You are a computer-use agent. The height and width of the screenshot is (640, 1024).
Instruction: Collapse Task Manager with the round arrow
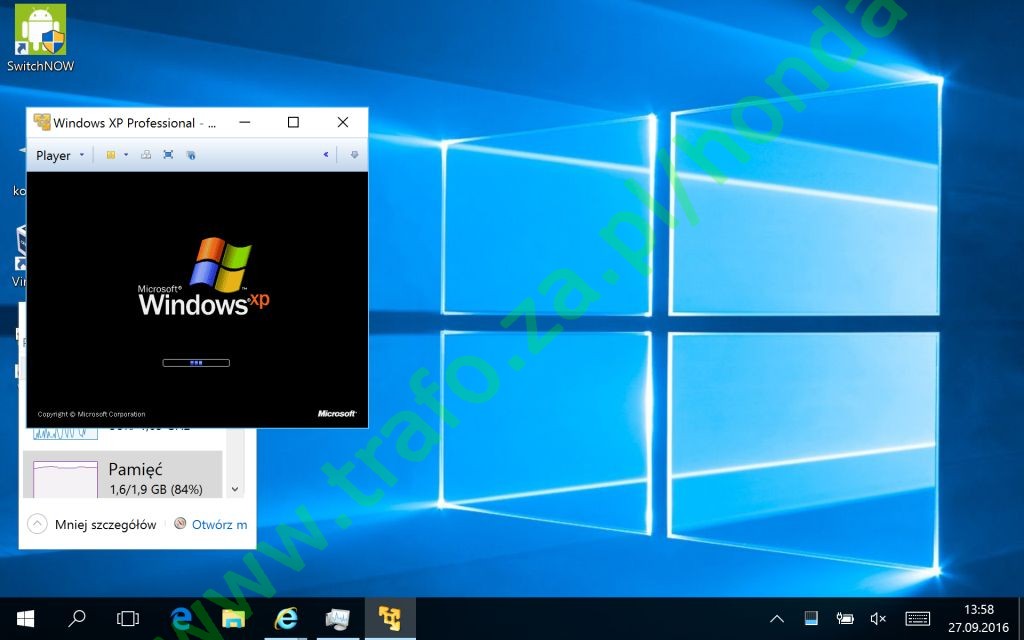tap(38, 524)
